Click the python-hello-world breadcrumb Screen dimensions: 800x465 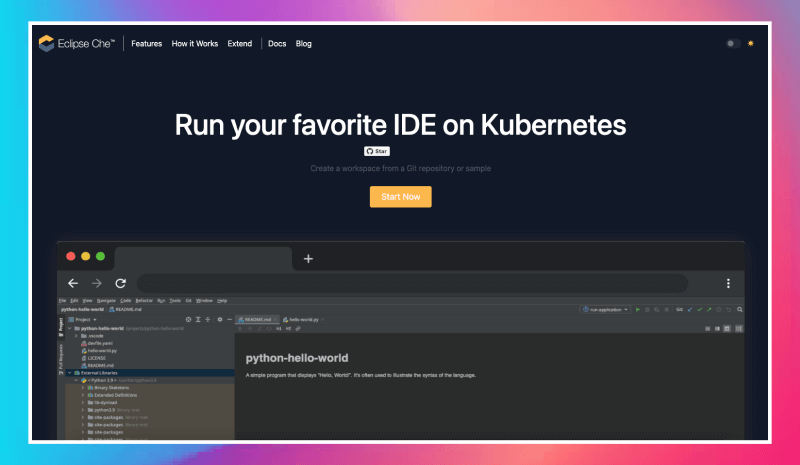[x=82, y=309]
